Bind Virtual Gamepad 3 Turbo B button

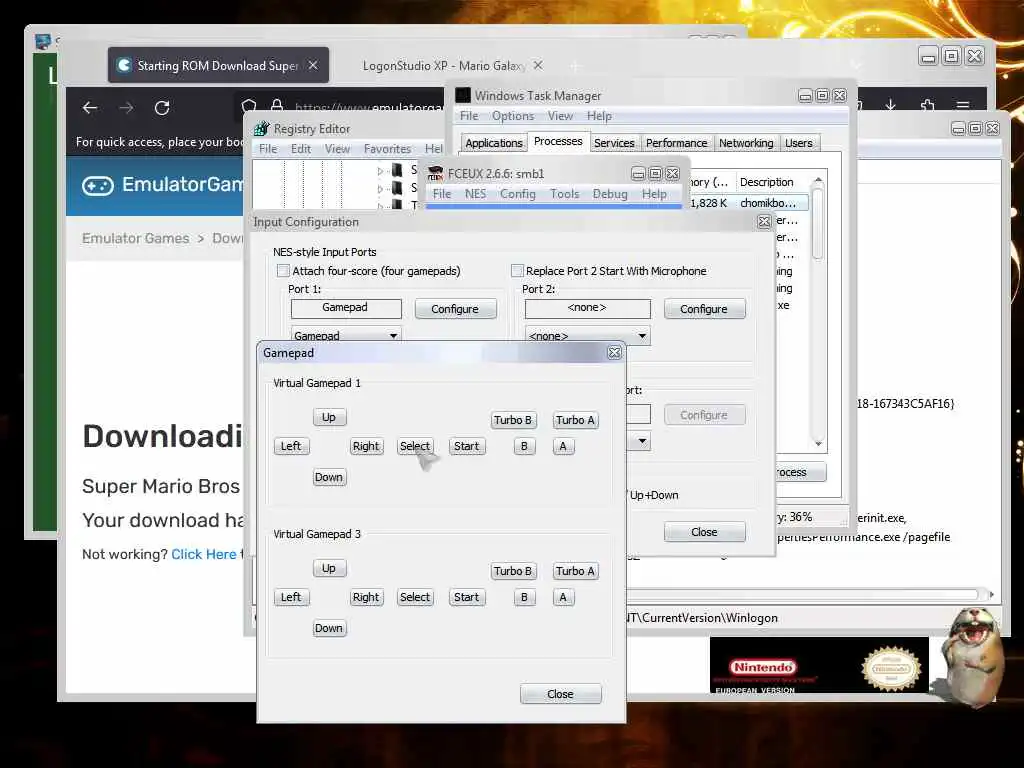513,571
